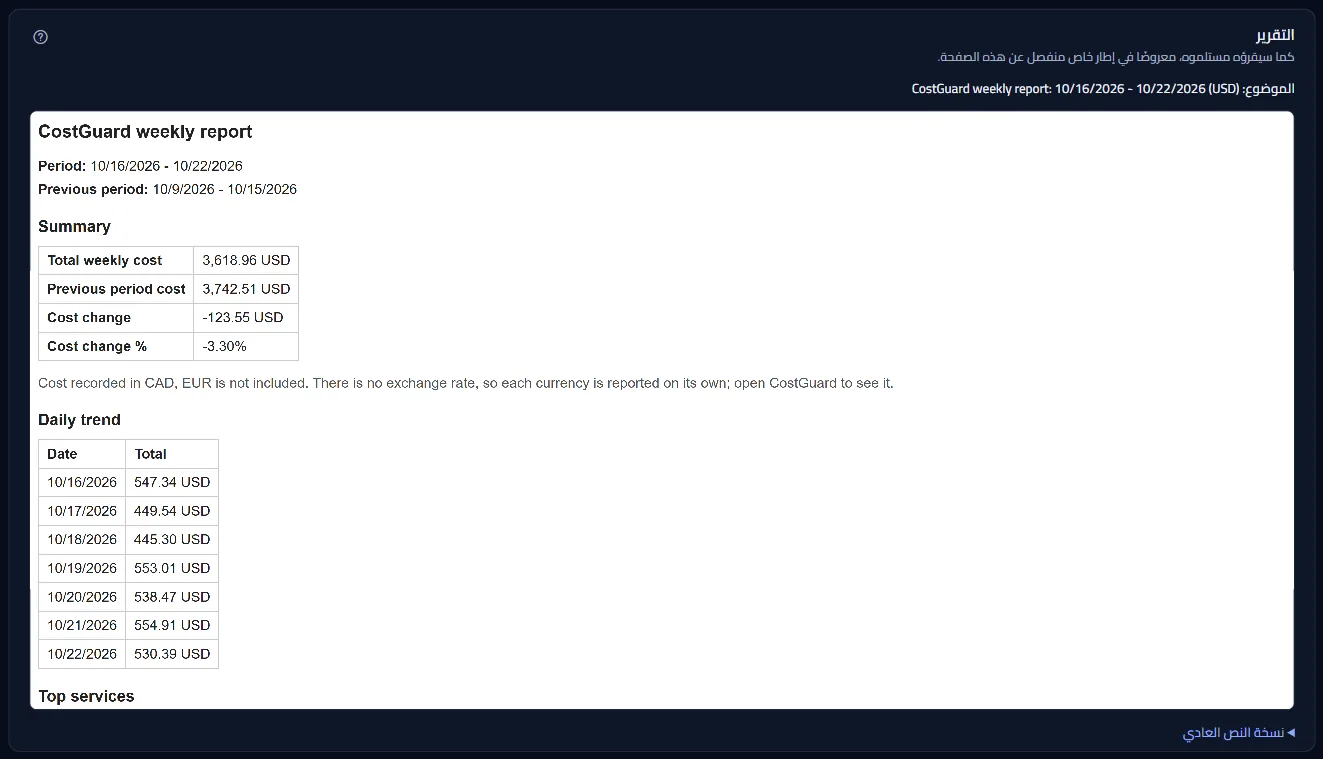Click the Daily trend heading
The width and height of the screenshot is (1323, 759).
(79, 420)
